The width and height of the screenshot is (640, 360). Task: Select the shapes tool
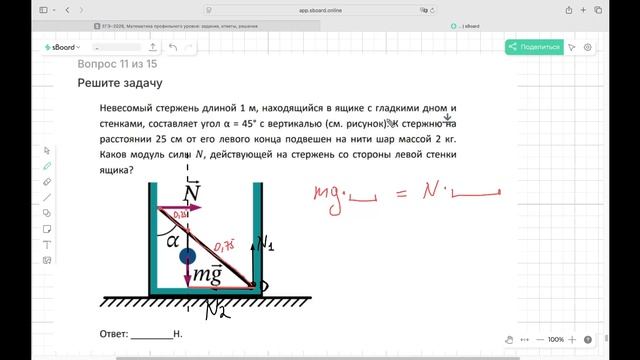(47, 213)
